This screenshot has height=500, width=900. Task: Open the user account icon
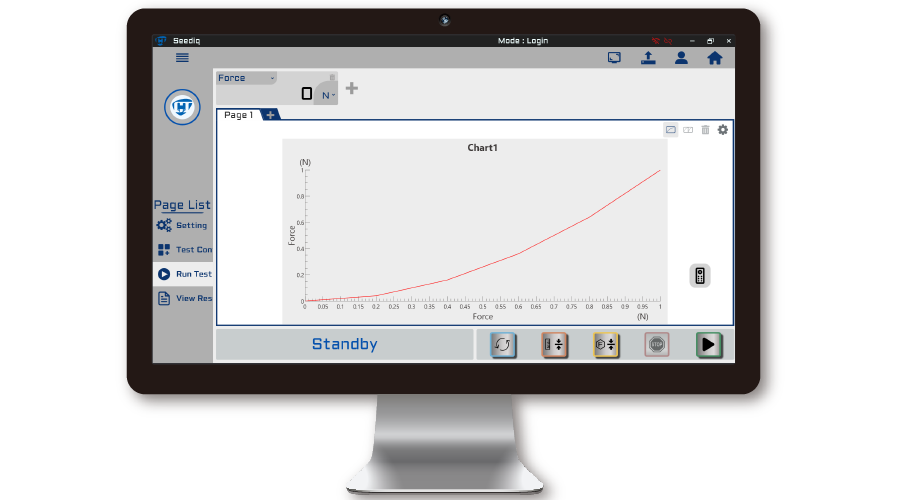coord(681,58)
